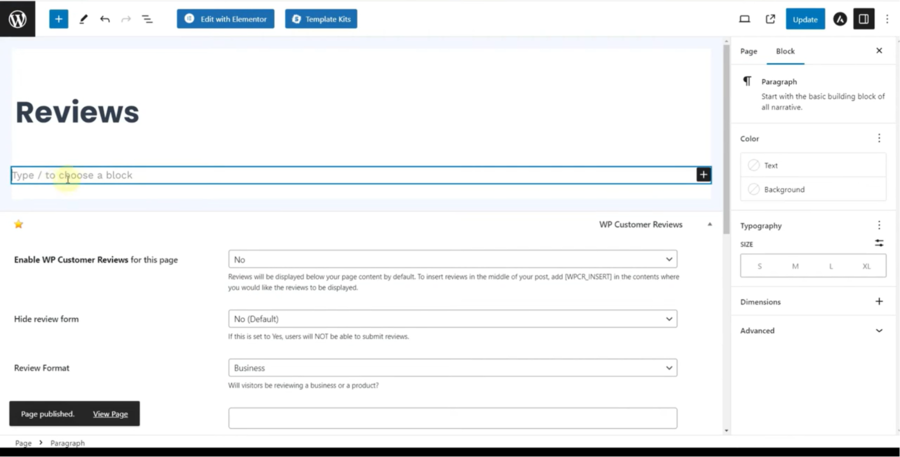
Task: Click the empty field below Review Format
Action: tap(452, 418)
